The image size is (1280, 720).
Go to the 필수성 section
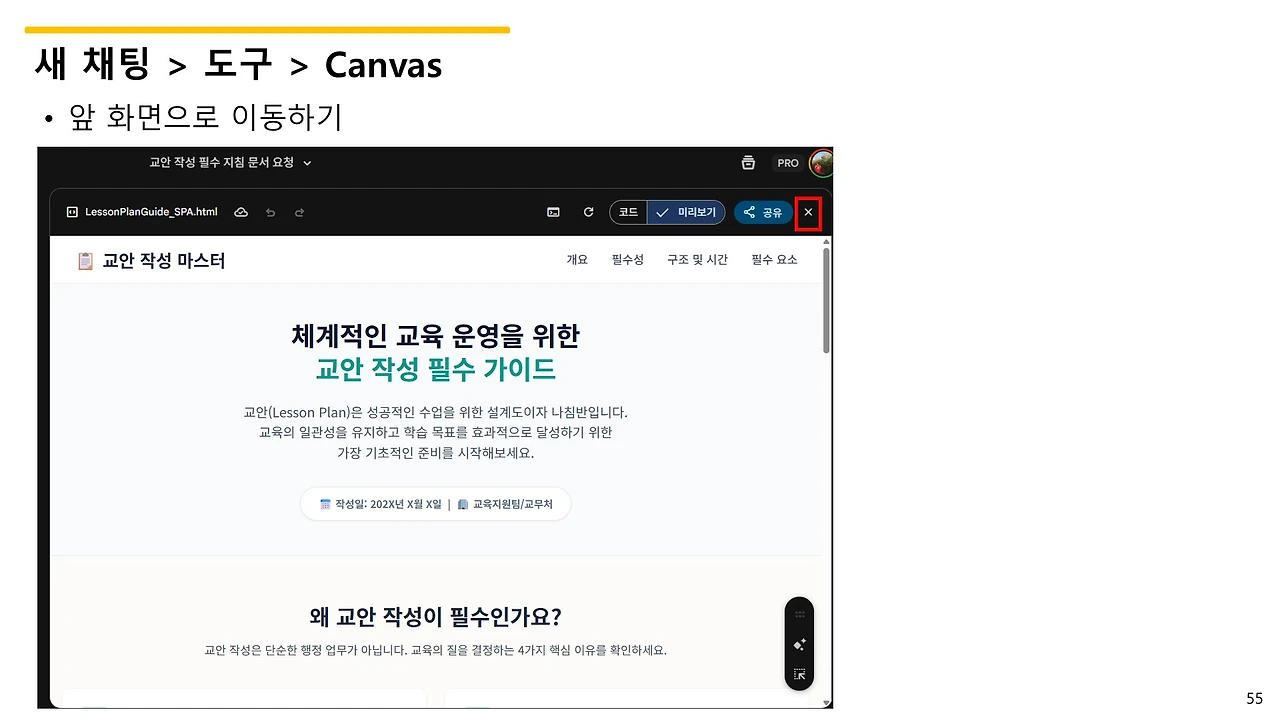(628, 260)
